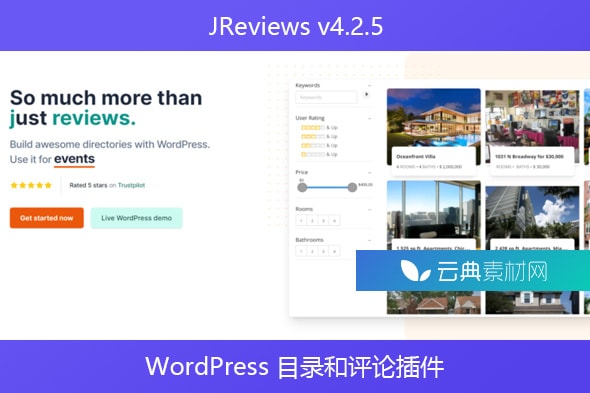Click the Price filter label
The height and width of the screenshot is (393, 590).
301,172
